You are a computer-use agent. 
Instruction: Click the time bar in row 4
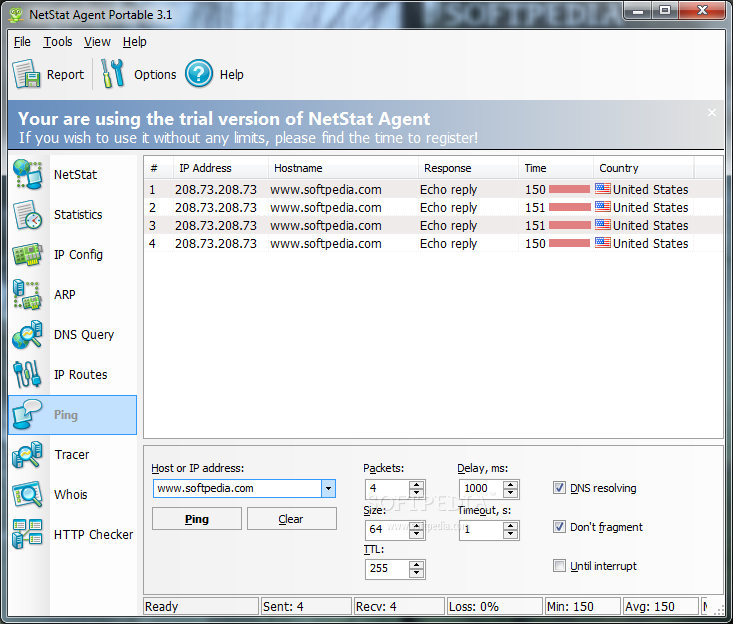tap(569, 243)
